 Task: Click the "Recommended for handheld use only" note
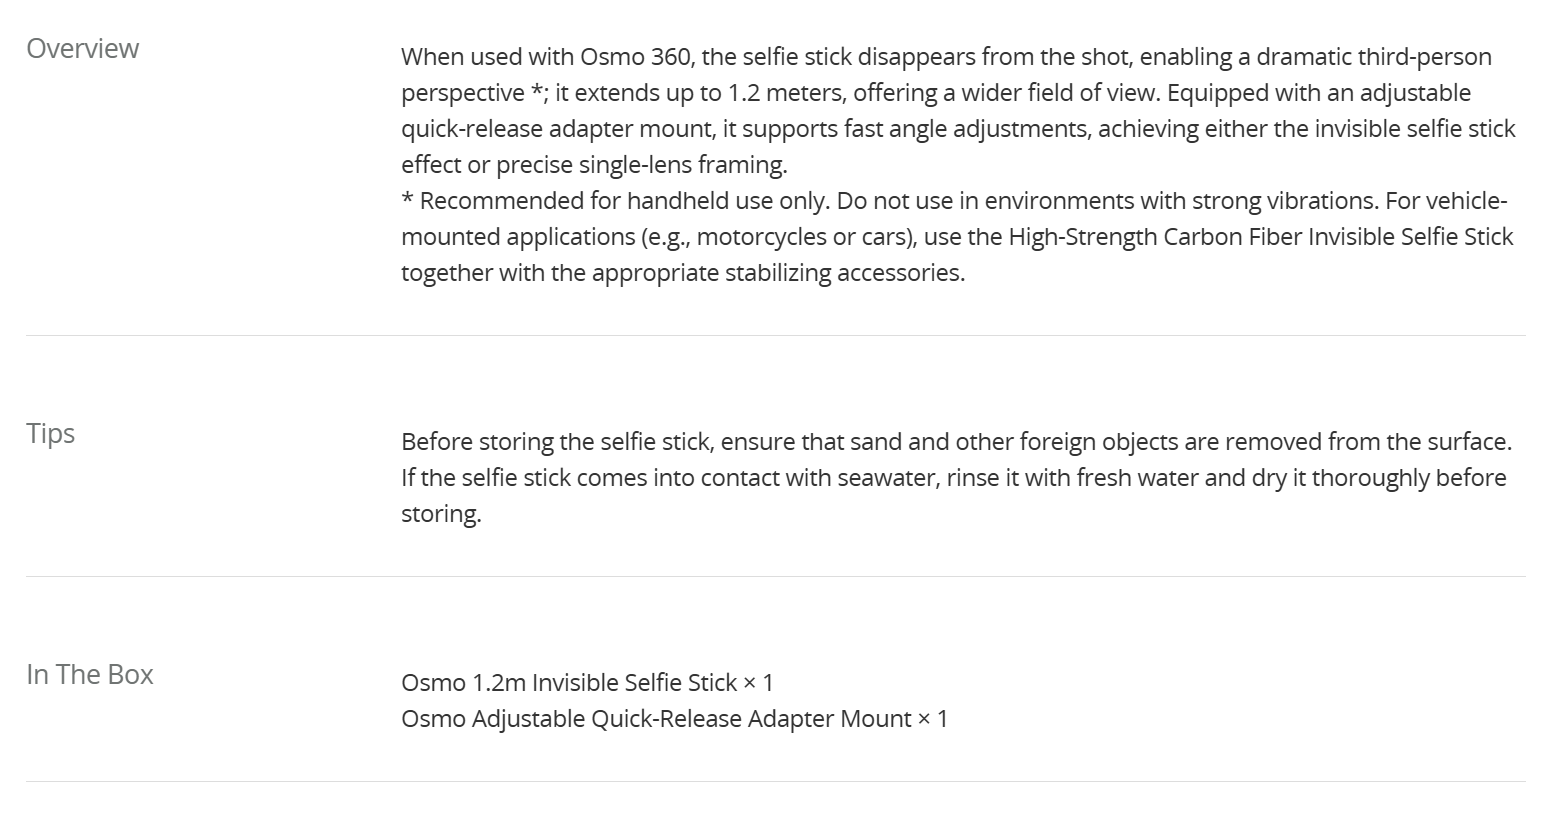click(x=624, y=201)
